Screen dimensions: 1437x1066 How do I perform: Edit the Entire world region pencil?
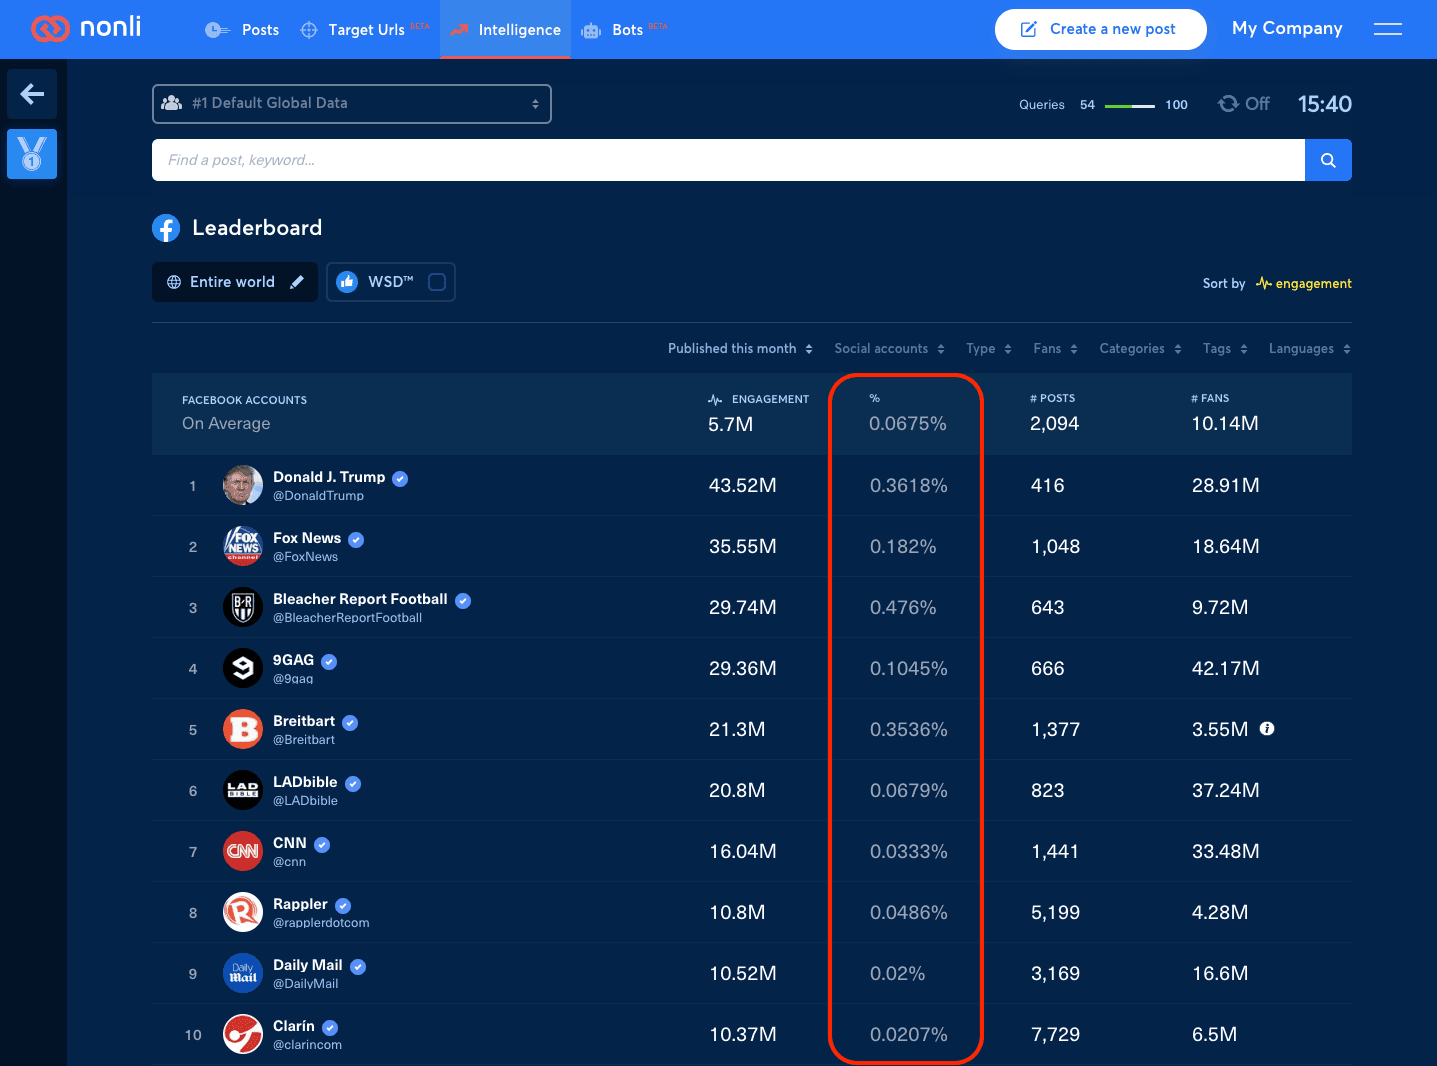[x=297, y=282]
